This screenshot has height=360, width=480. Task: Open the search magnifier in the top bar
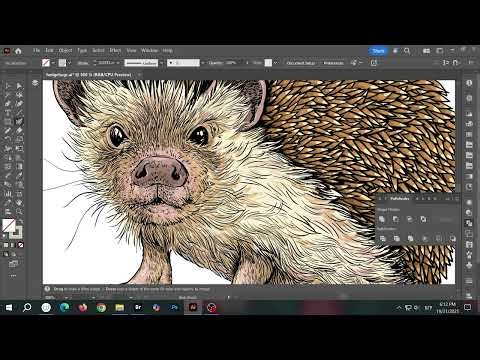coord(407,51)
